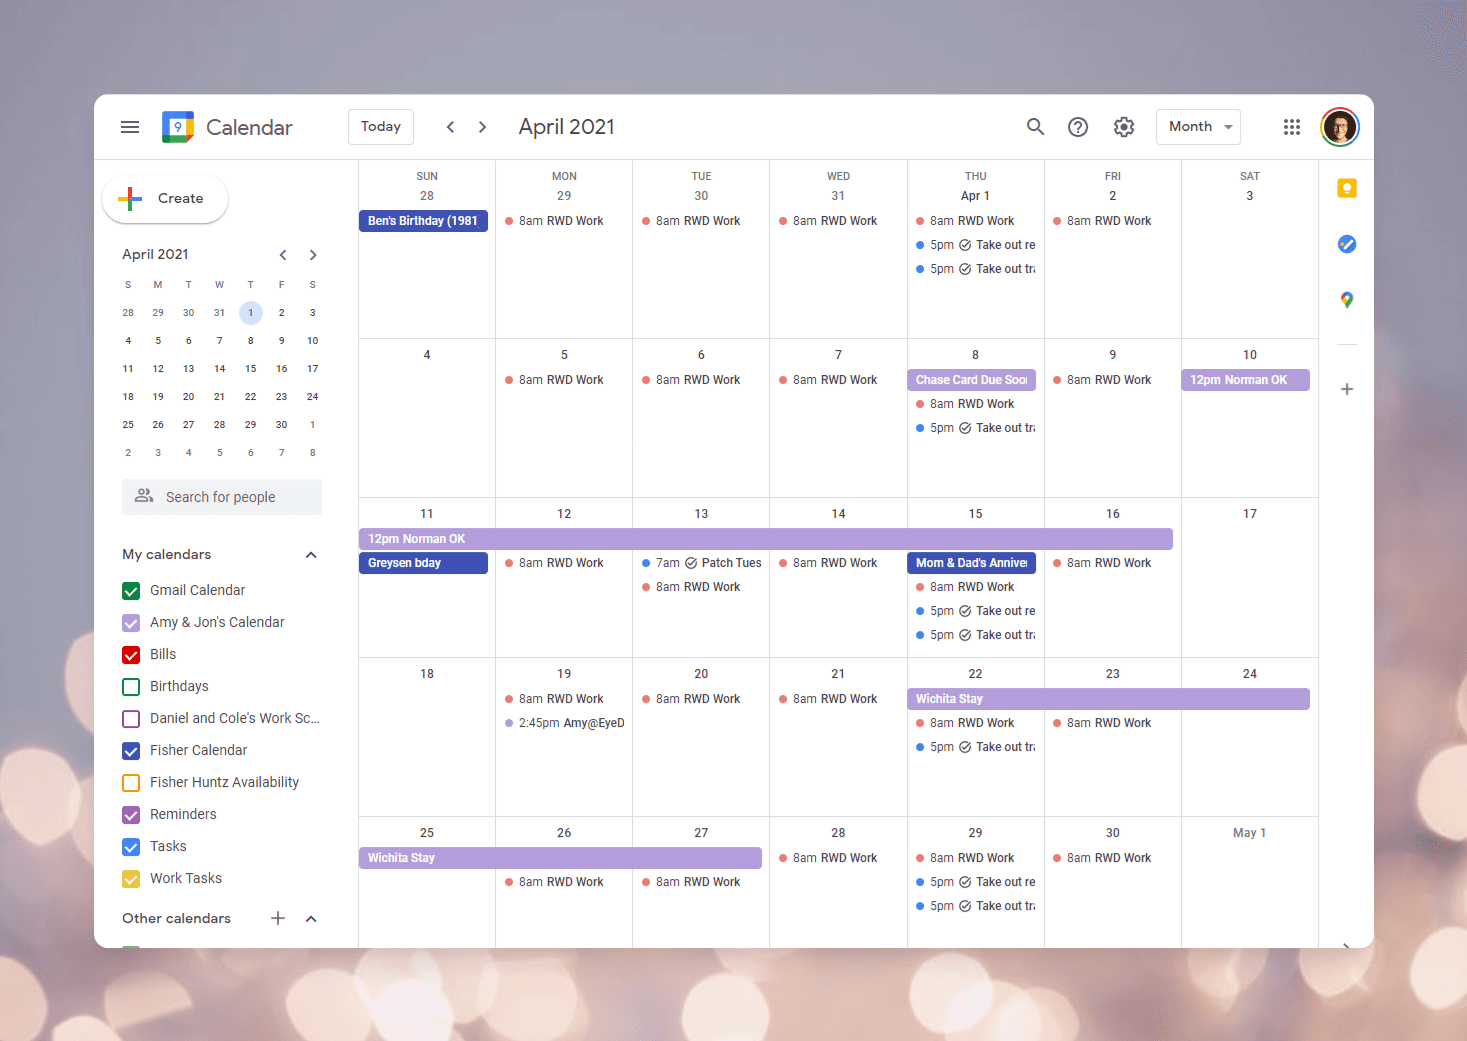This screenshot has width=1467, height=1041.
Task: Open the Support help icon
Action: (x=1078, y=127)
